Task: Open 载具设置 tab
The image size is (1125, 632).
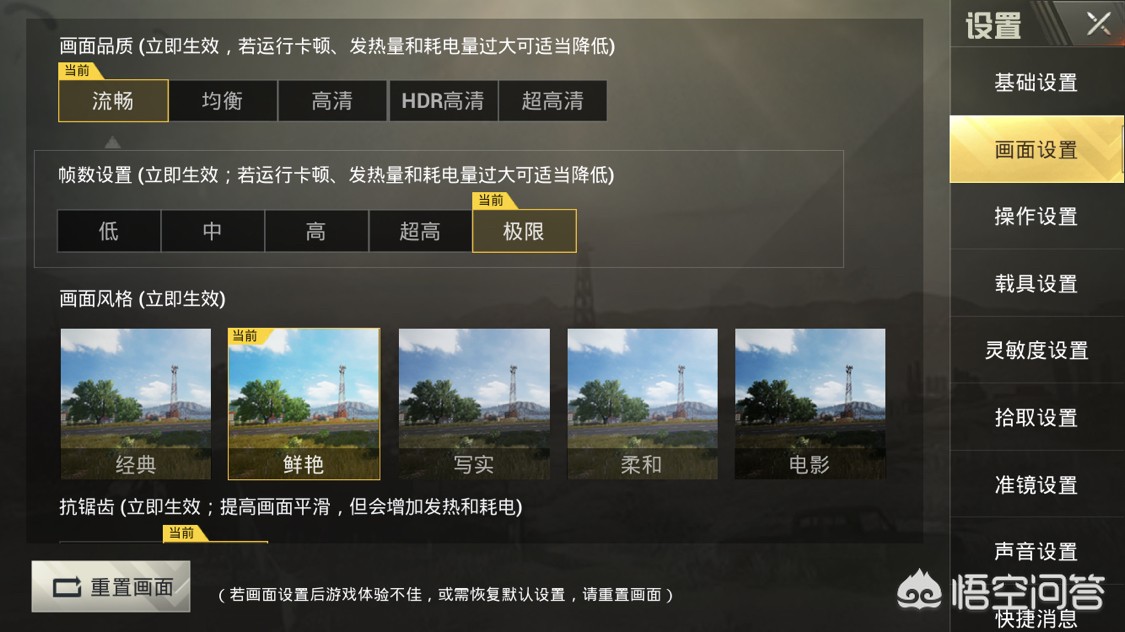Action: tap(1037, 283)
